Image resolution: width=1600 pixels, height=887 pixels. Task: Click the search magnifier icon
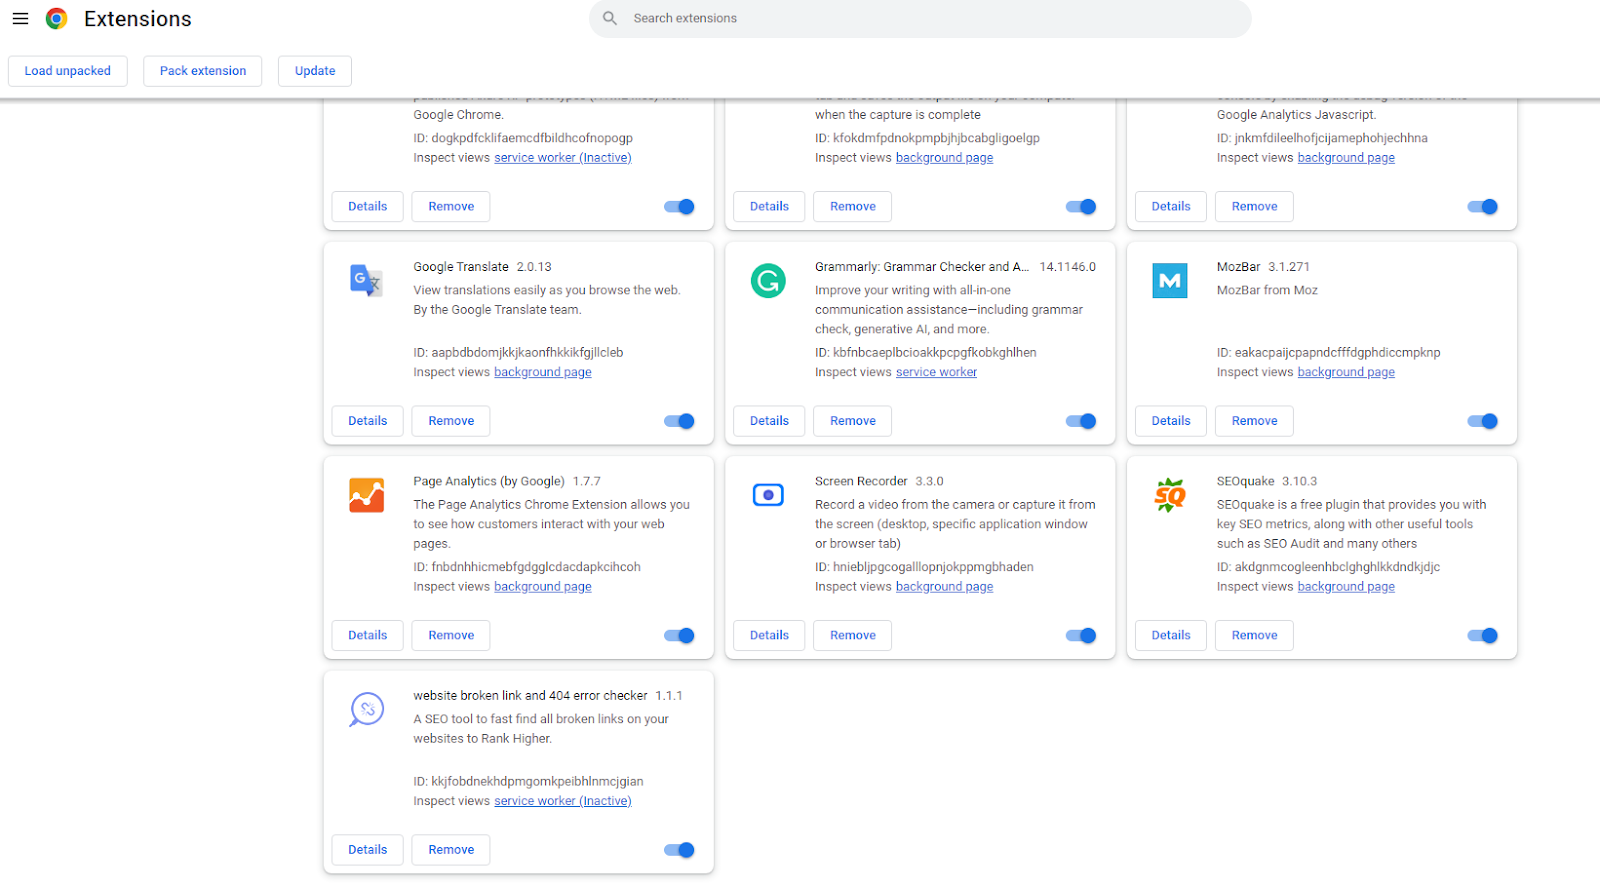(x=610, y=18)
